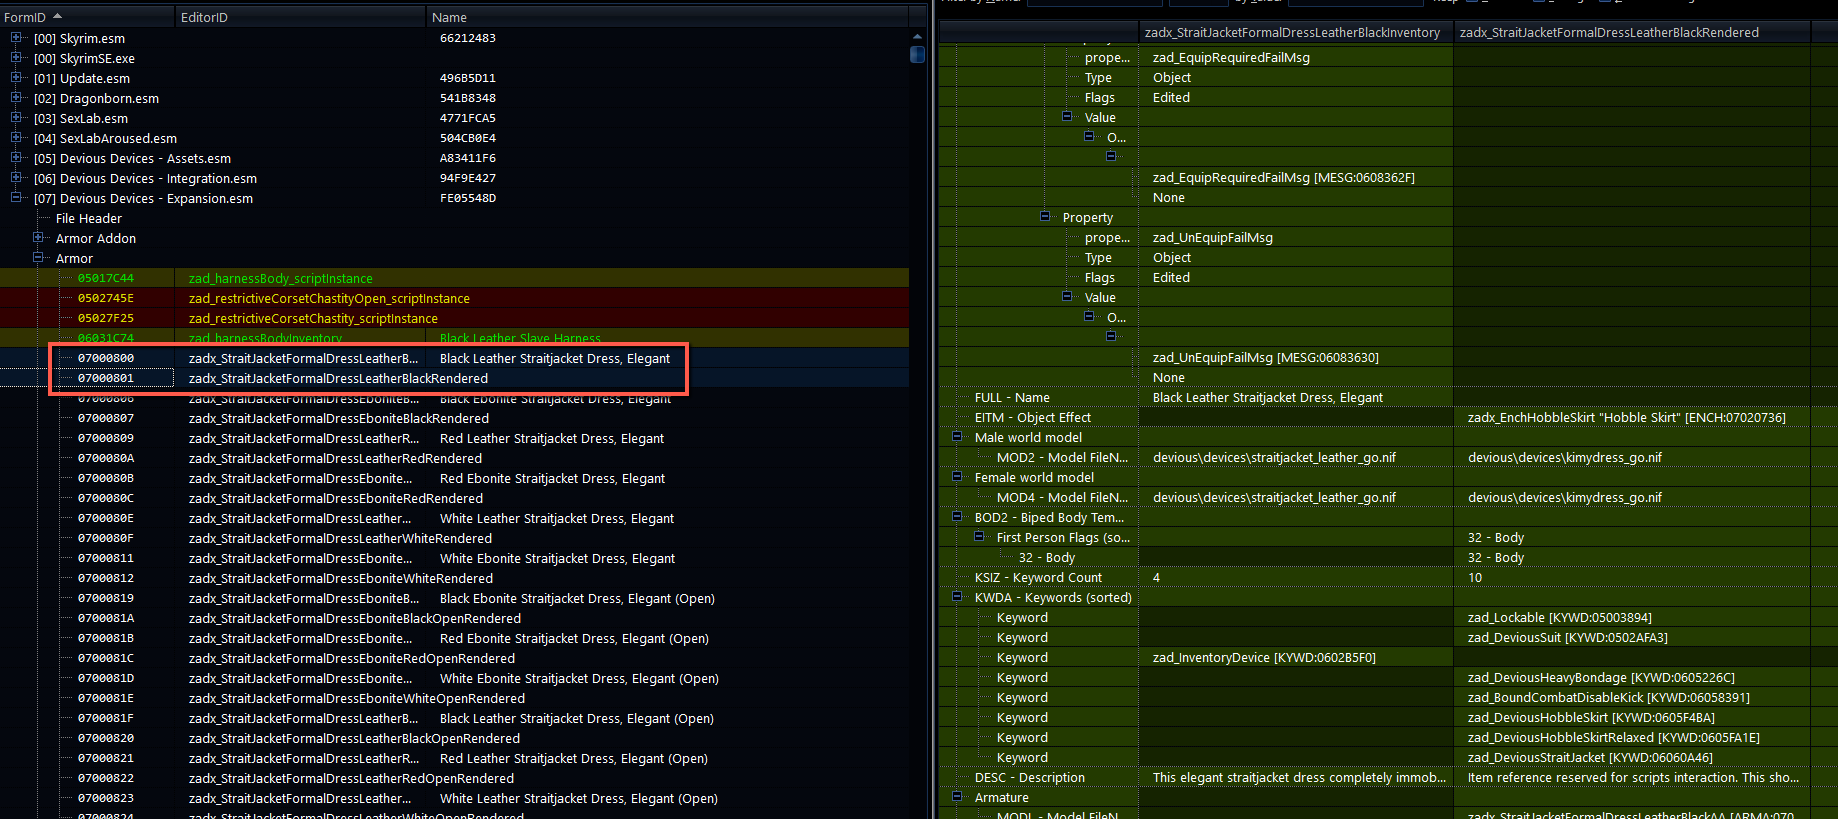Image resolution: width=1838 pixels, height=819 pixels.
Task: Select MOD2 - Model FileName row label
Action: click(1062, 457)
